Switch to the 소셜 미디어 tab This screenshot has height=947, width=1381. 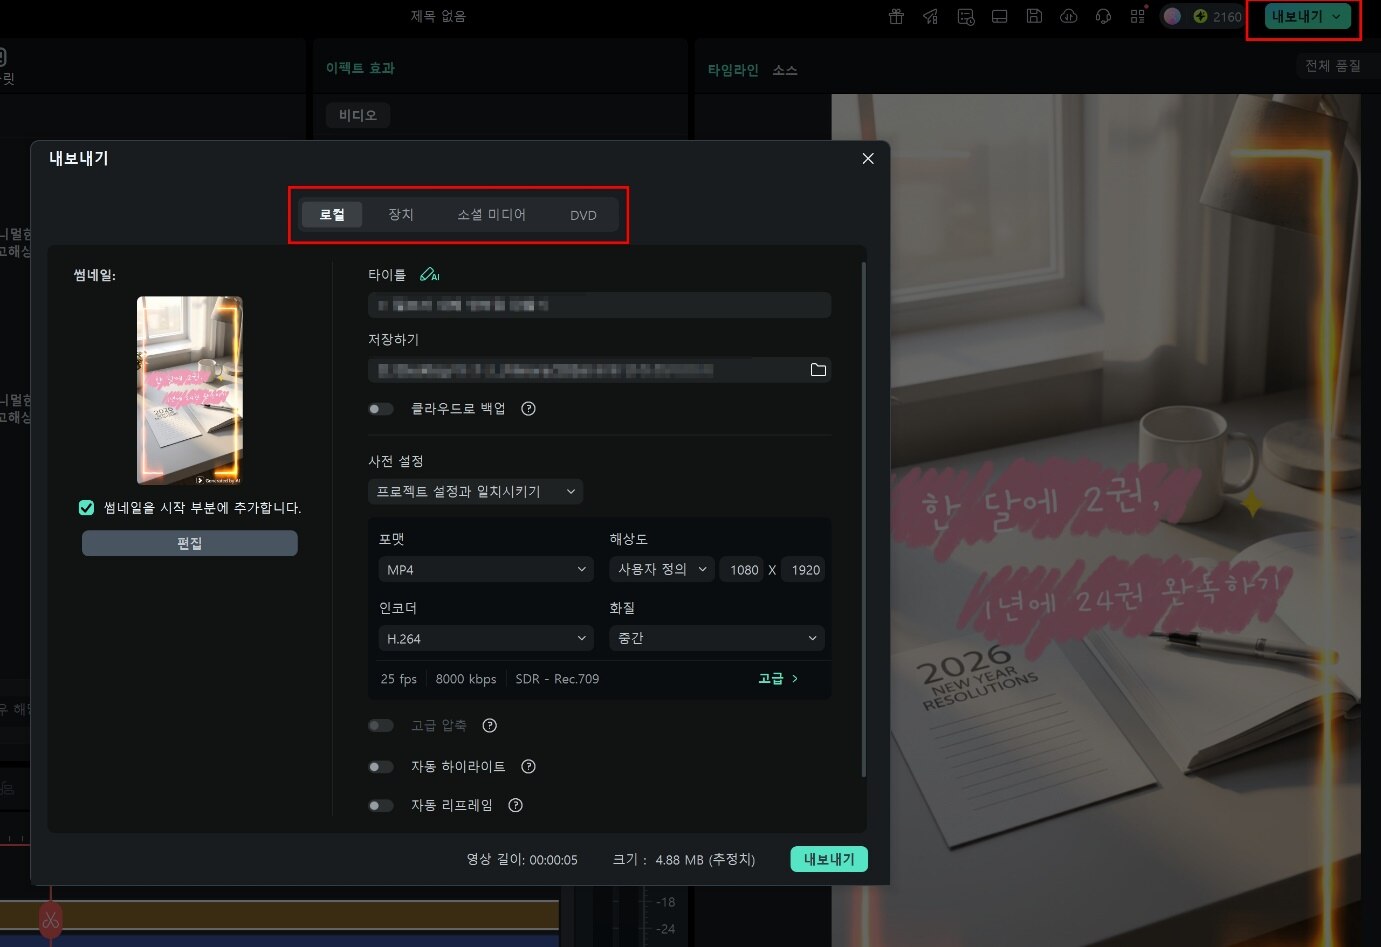pos(491,215)
